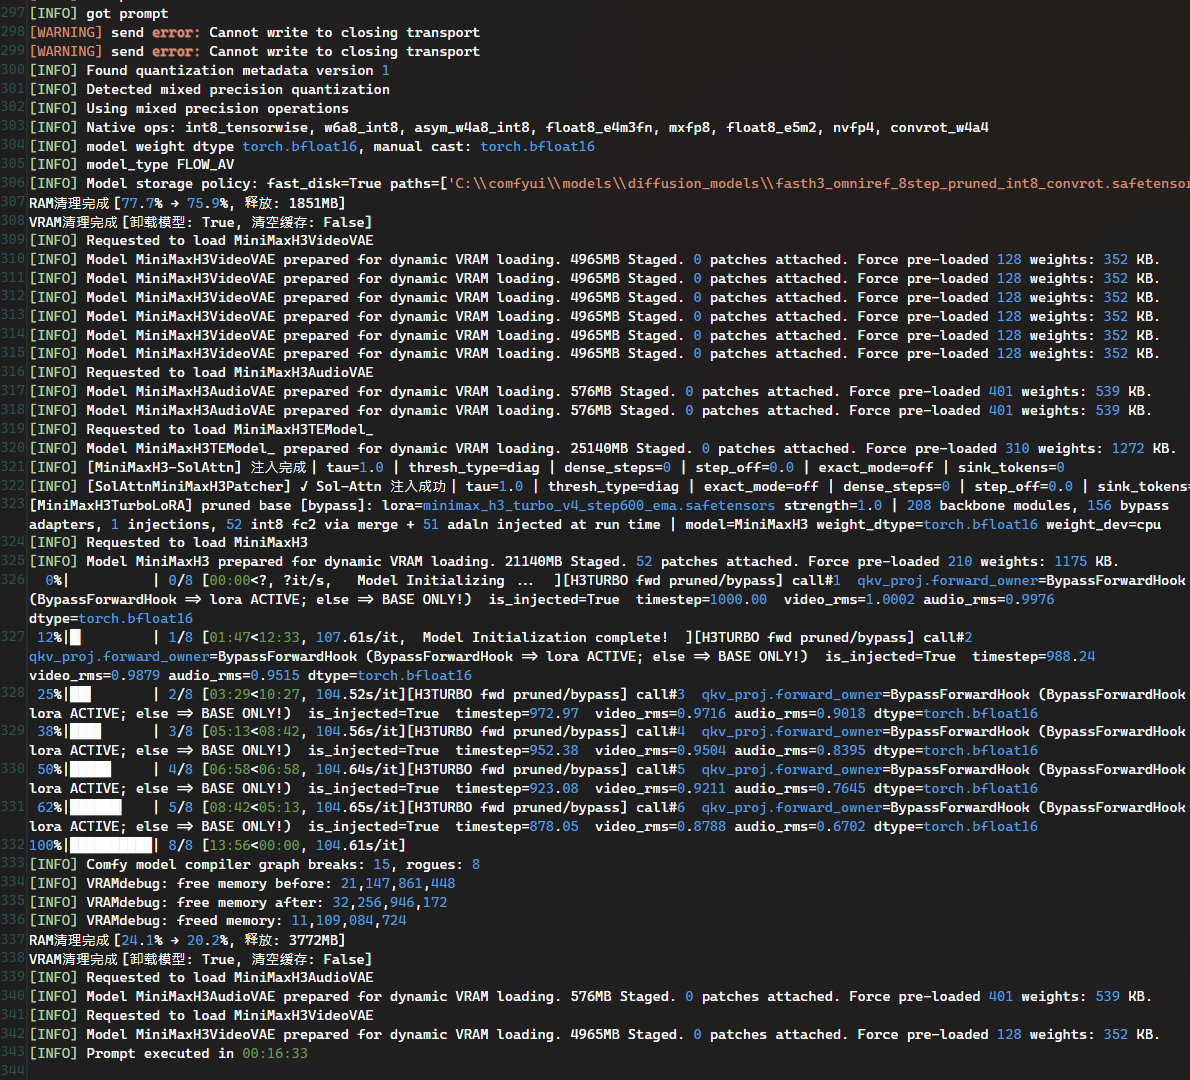Click the 'Native ops: int8_tensorwise' line
The height and width of the screenshot is (1080, 1190).
(508, 128)
